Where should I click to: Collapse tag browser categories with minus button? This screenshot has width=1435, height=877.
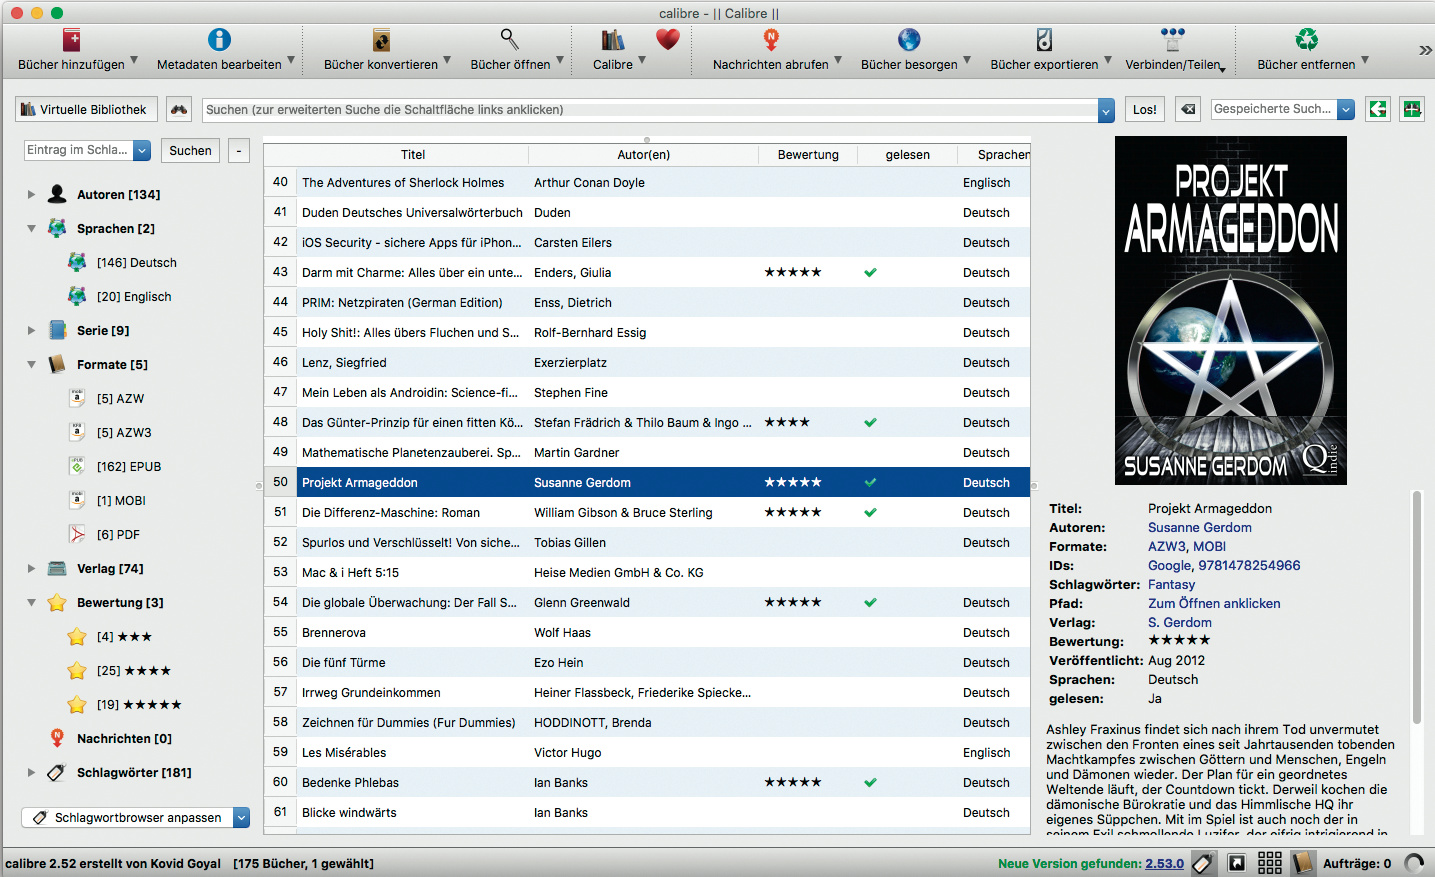coord(238,151)
